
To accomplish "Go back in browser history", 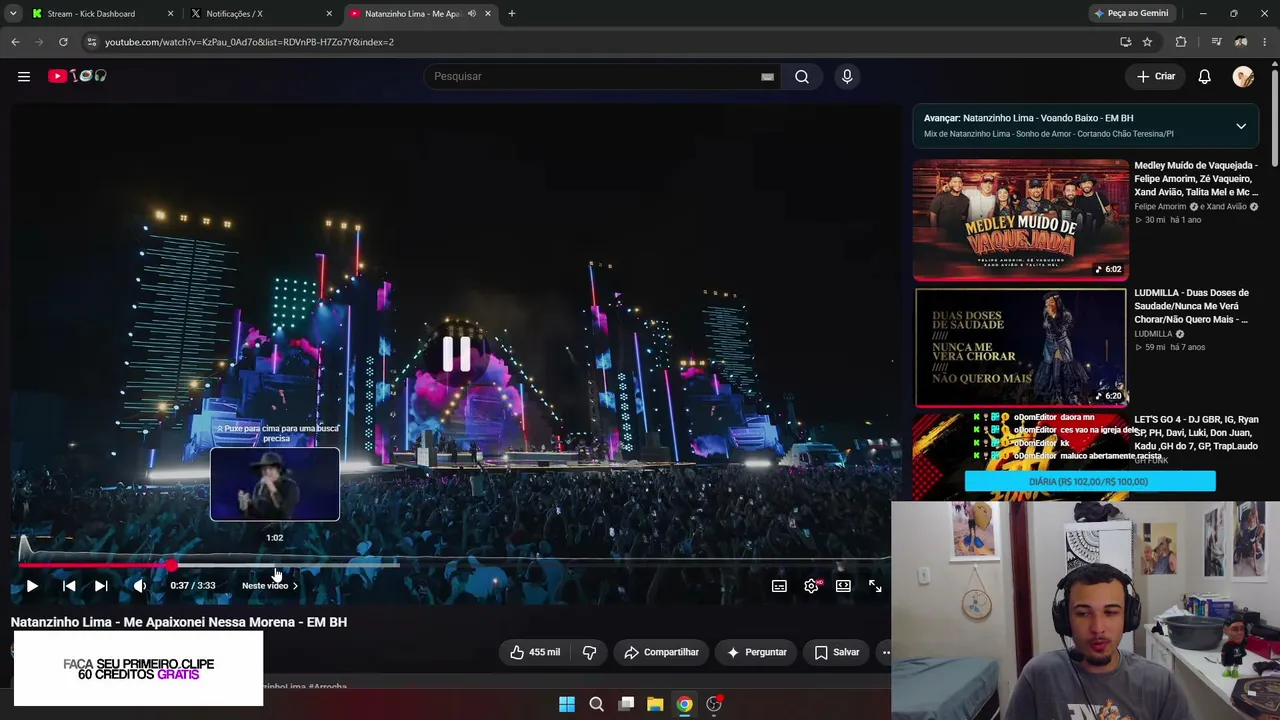I will click(15, 42).
